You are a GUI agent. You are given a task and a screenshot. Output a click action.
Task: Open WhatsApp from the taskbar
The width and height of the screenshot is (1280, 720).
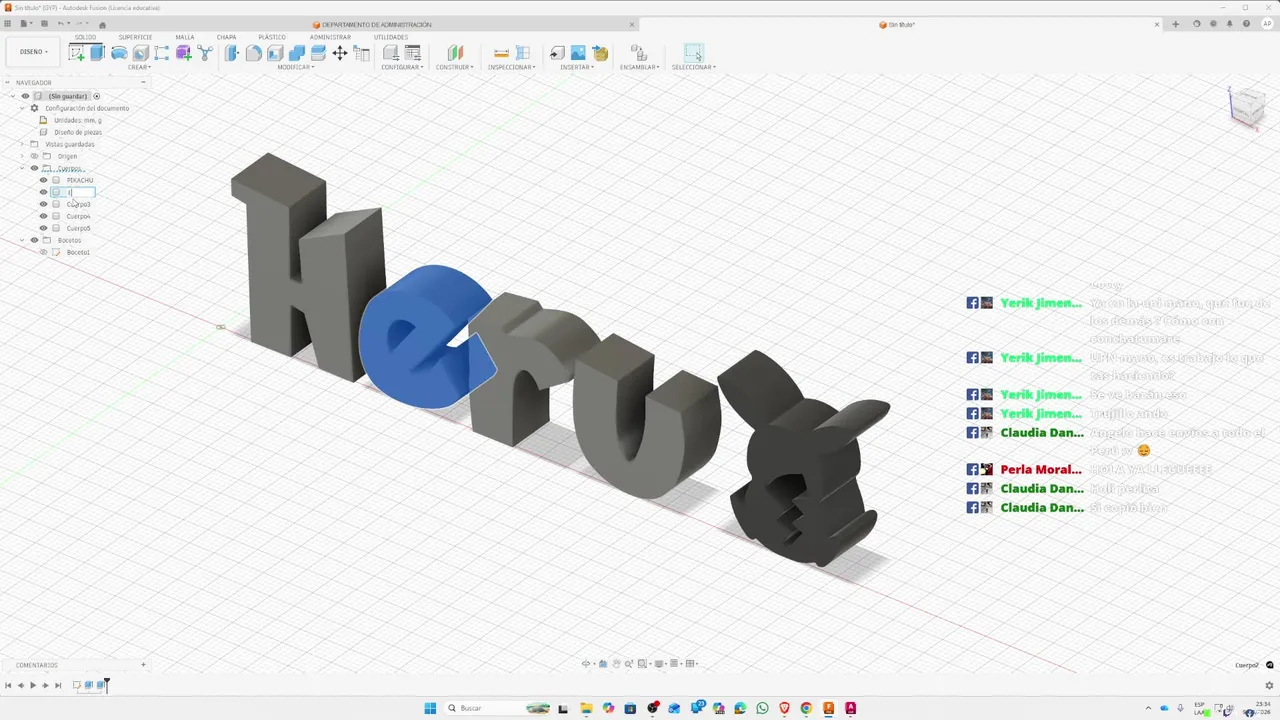coord(763,708)
